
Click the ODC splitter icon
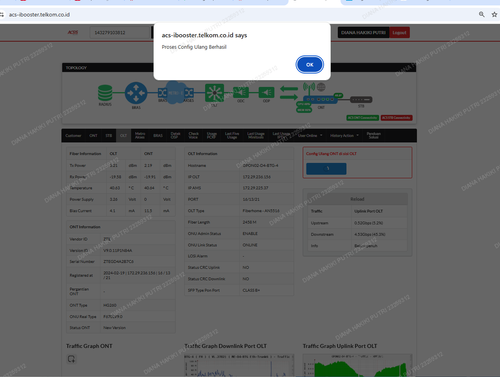click(x=241, y=92)
